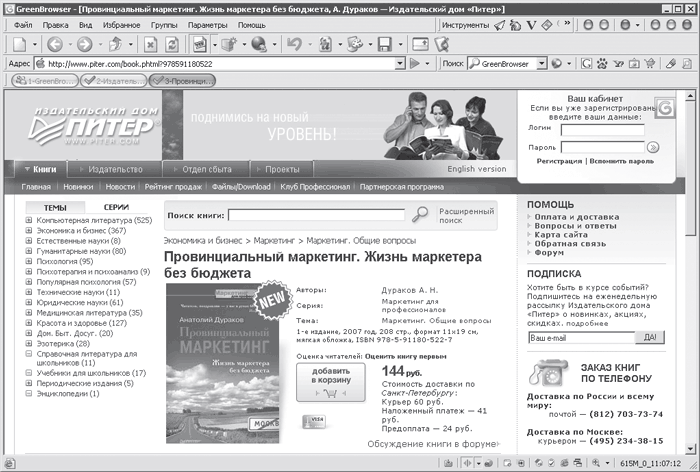The height and width of the screenshot is (472, 700).
Task: Expand the Красота и здоровье (127) category
Action: (x=29, y=323)
